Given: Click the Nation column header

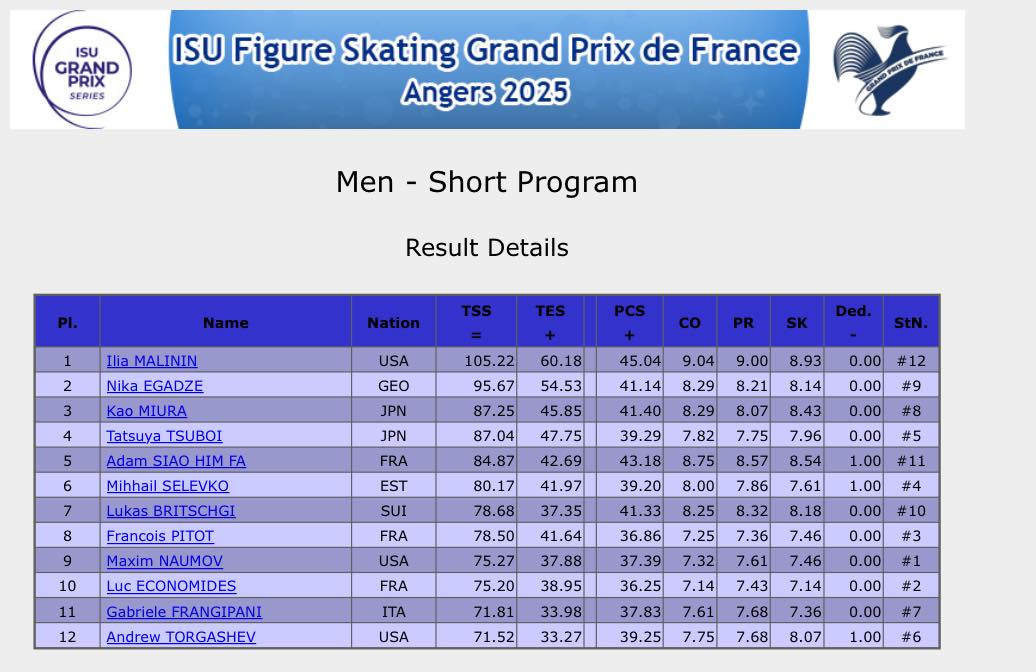Looking at the screenshot, I should 393,322.
